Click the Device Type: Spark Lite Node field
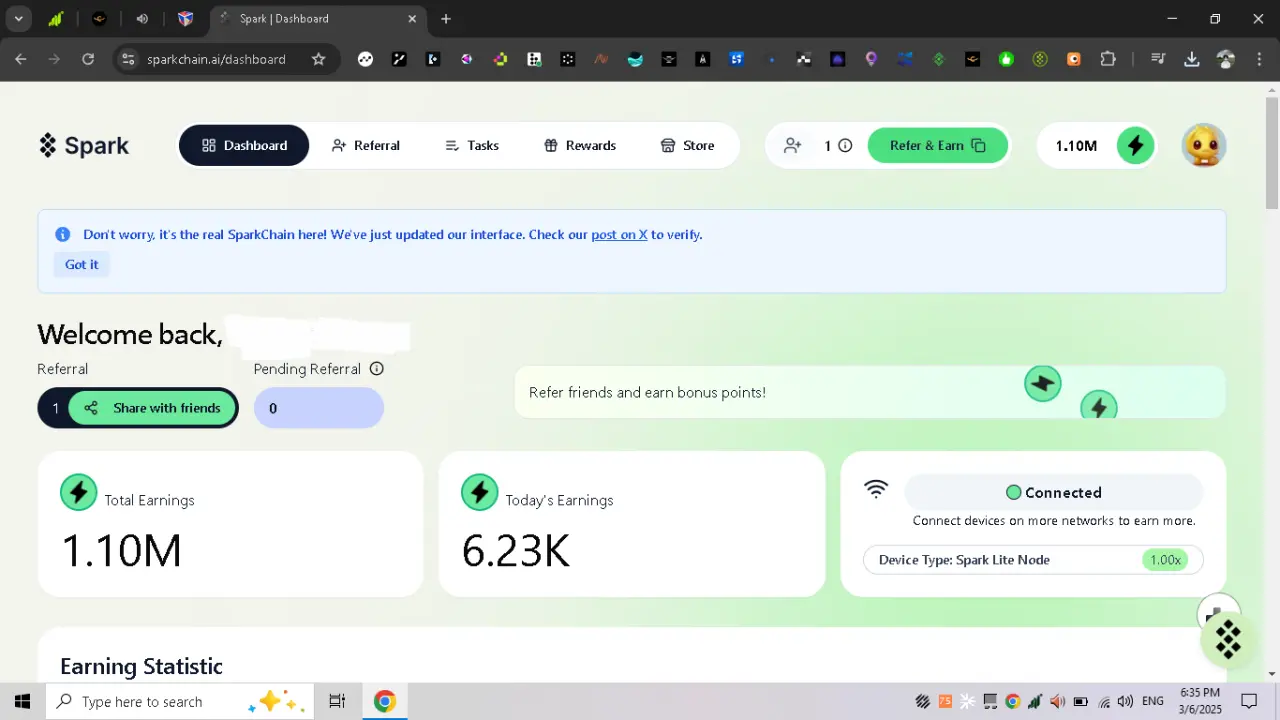 pyautogui.click(x=1033, y=560)
